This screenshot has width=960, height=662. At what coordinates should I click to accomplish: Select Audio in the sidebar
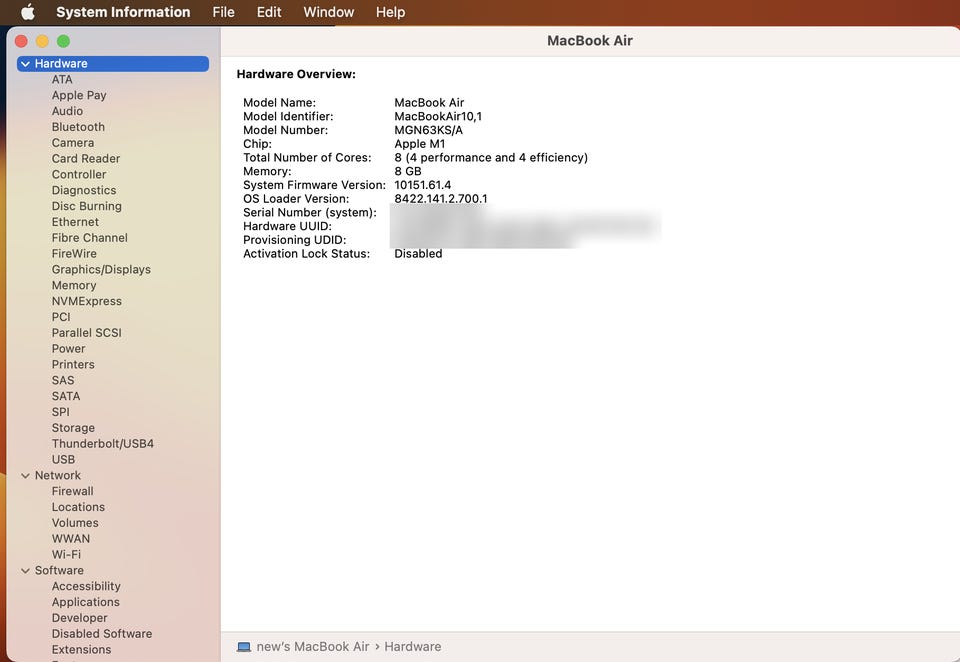(x=67, y=111)
